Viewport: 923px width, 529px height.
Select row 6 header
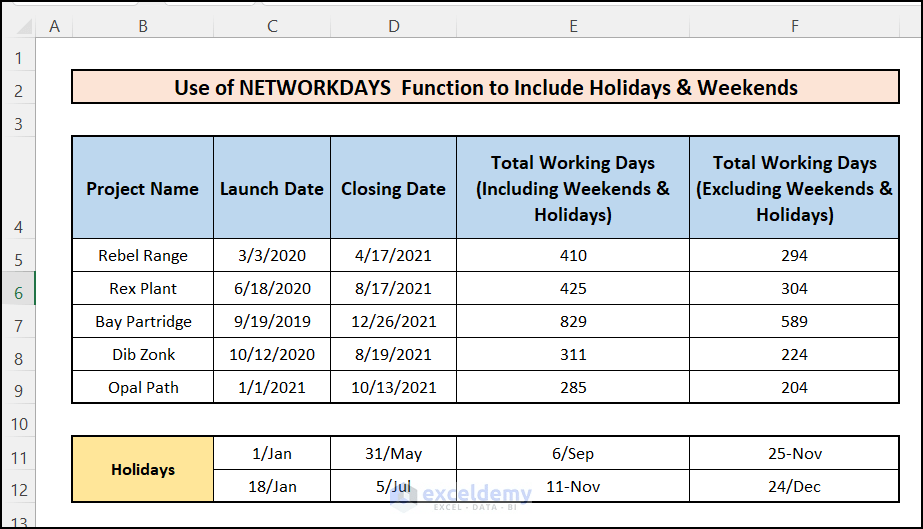coord(18,288)
